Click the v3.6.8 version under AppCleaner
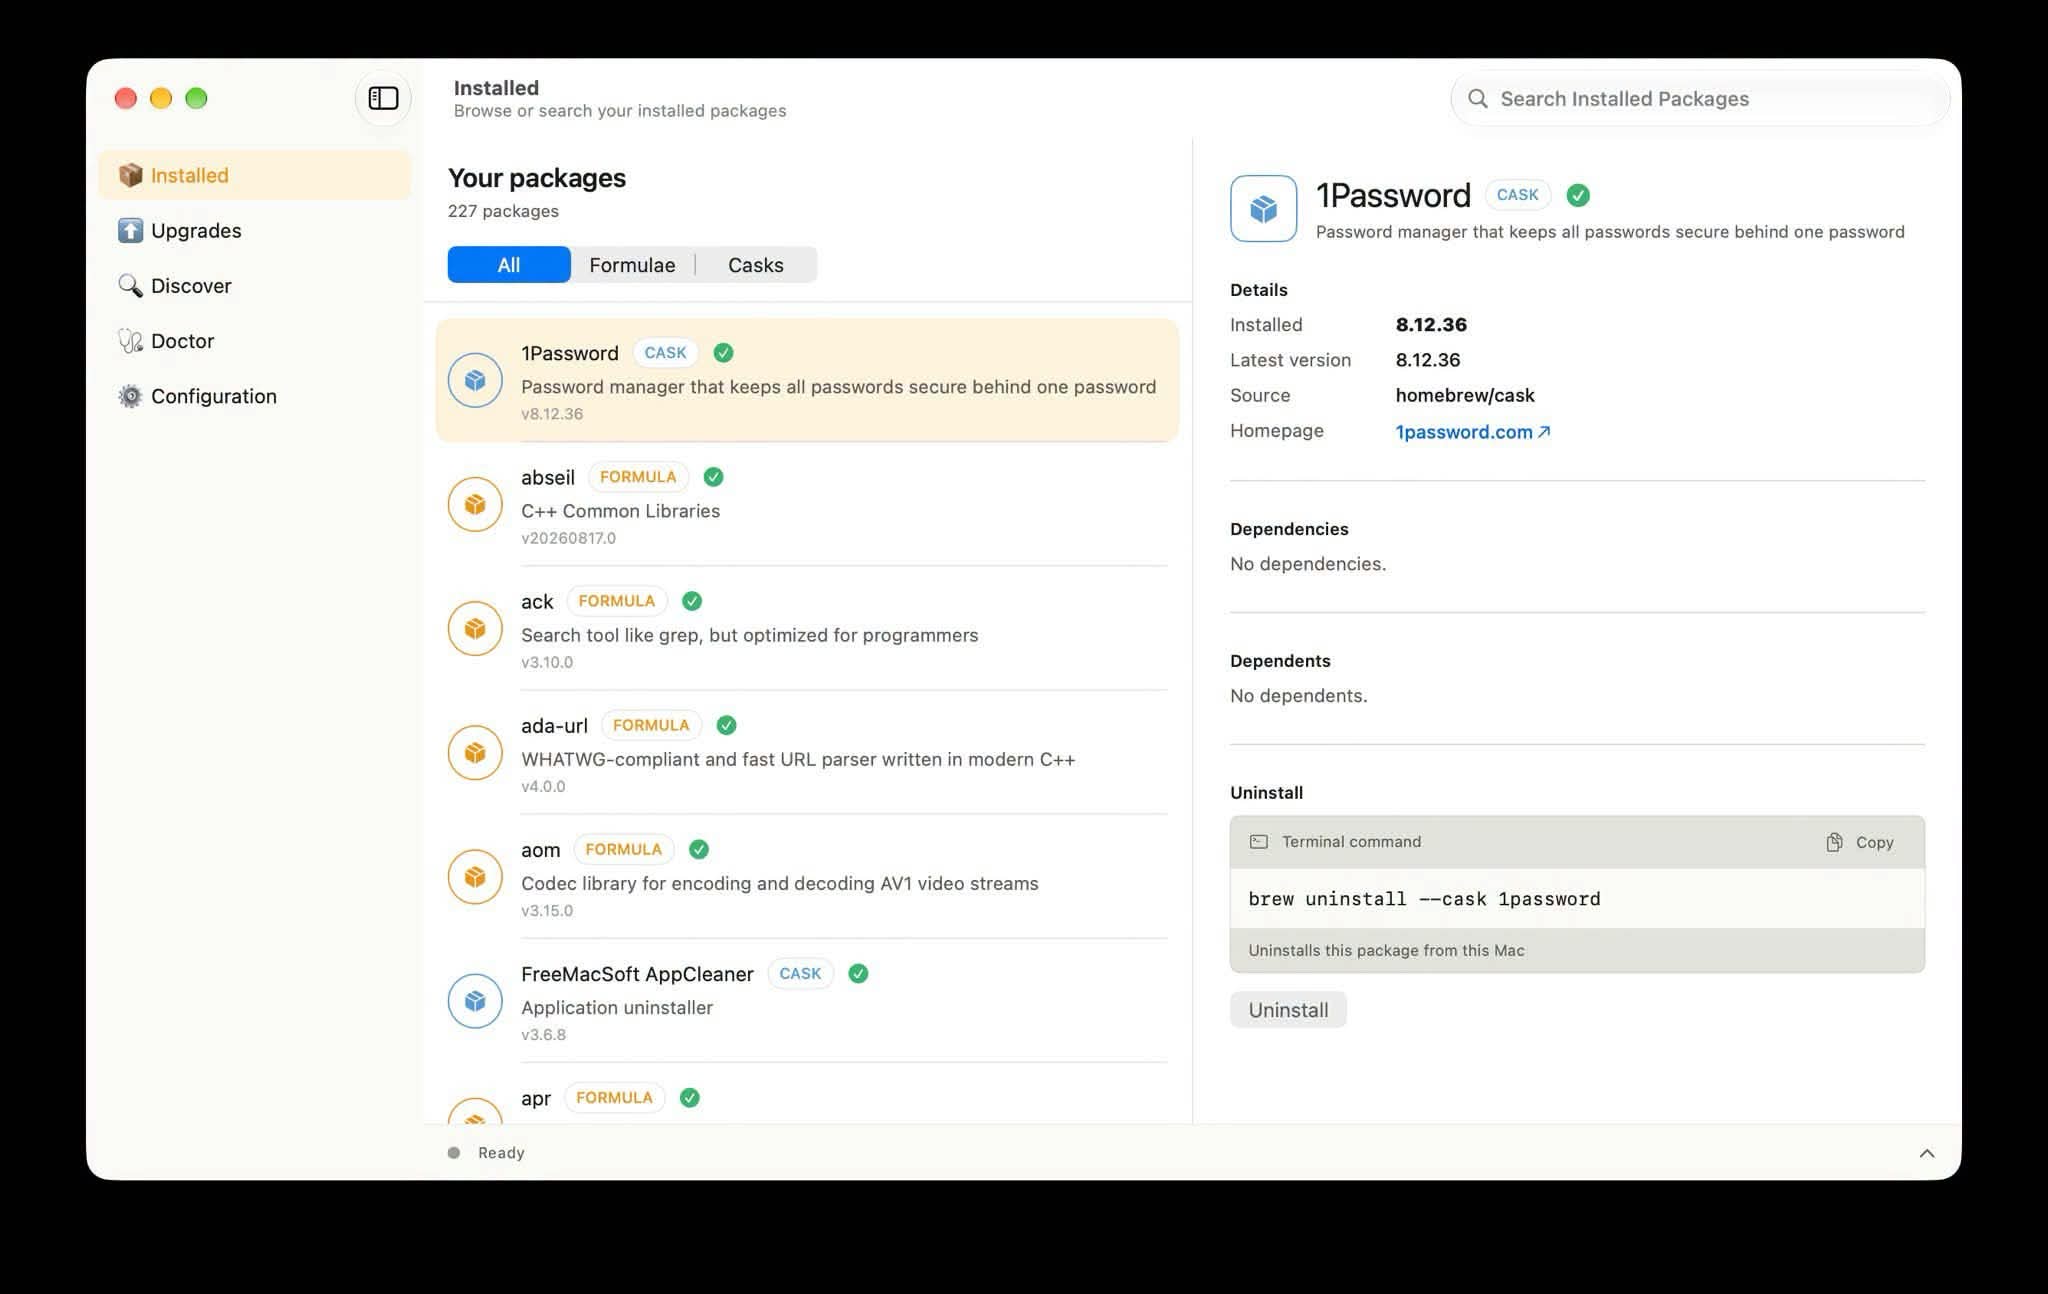Viewport: 2048px width, 1294px height. pyautogui.click(x=543, y=1034)
